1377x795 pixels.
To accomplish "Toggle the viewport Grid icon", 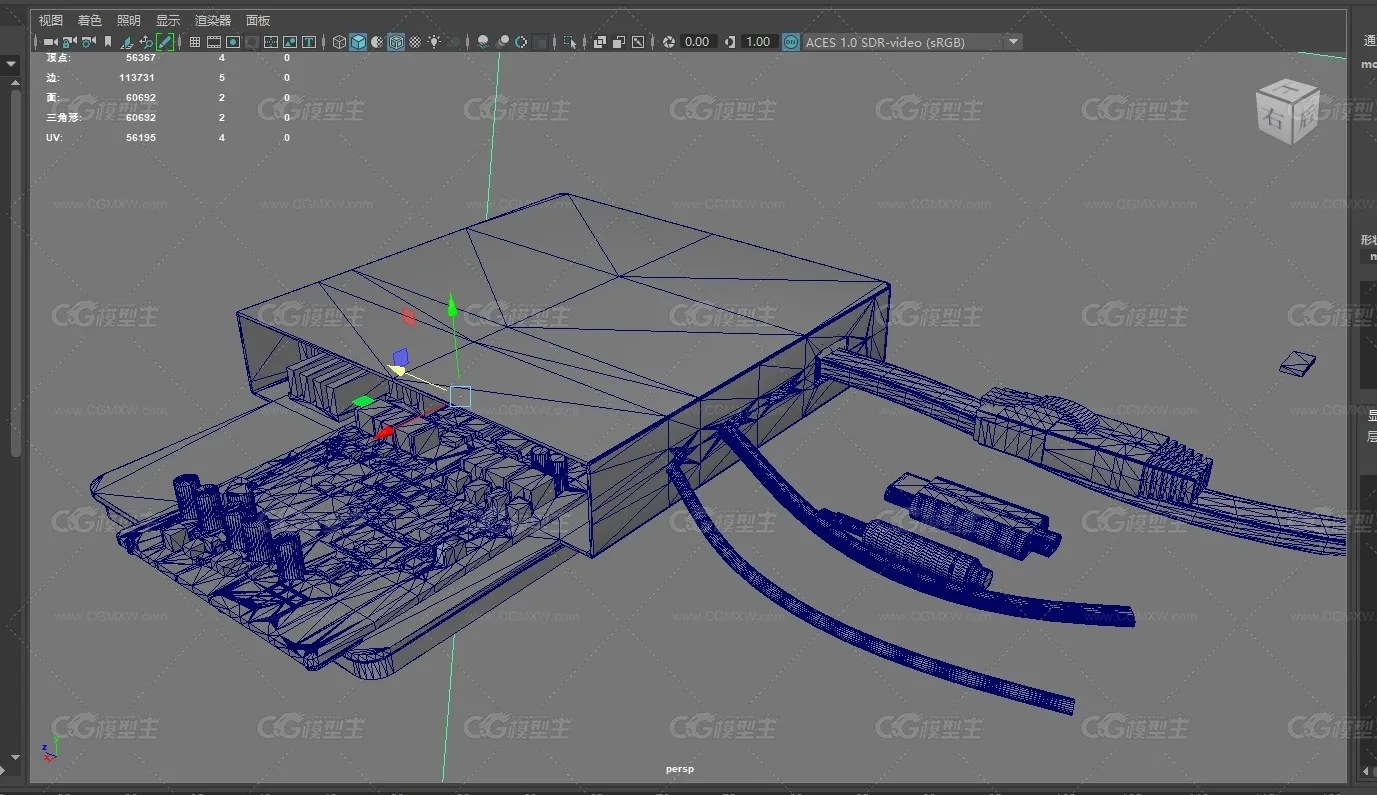I will [194, 42].
